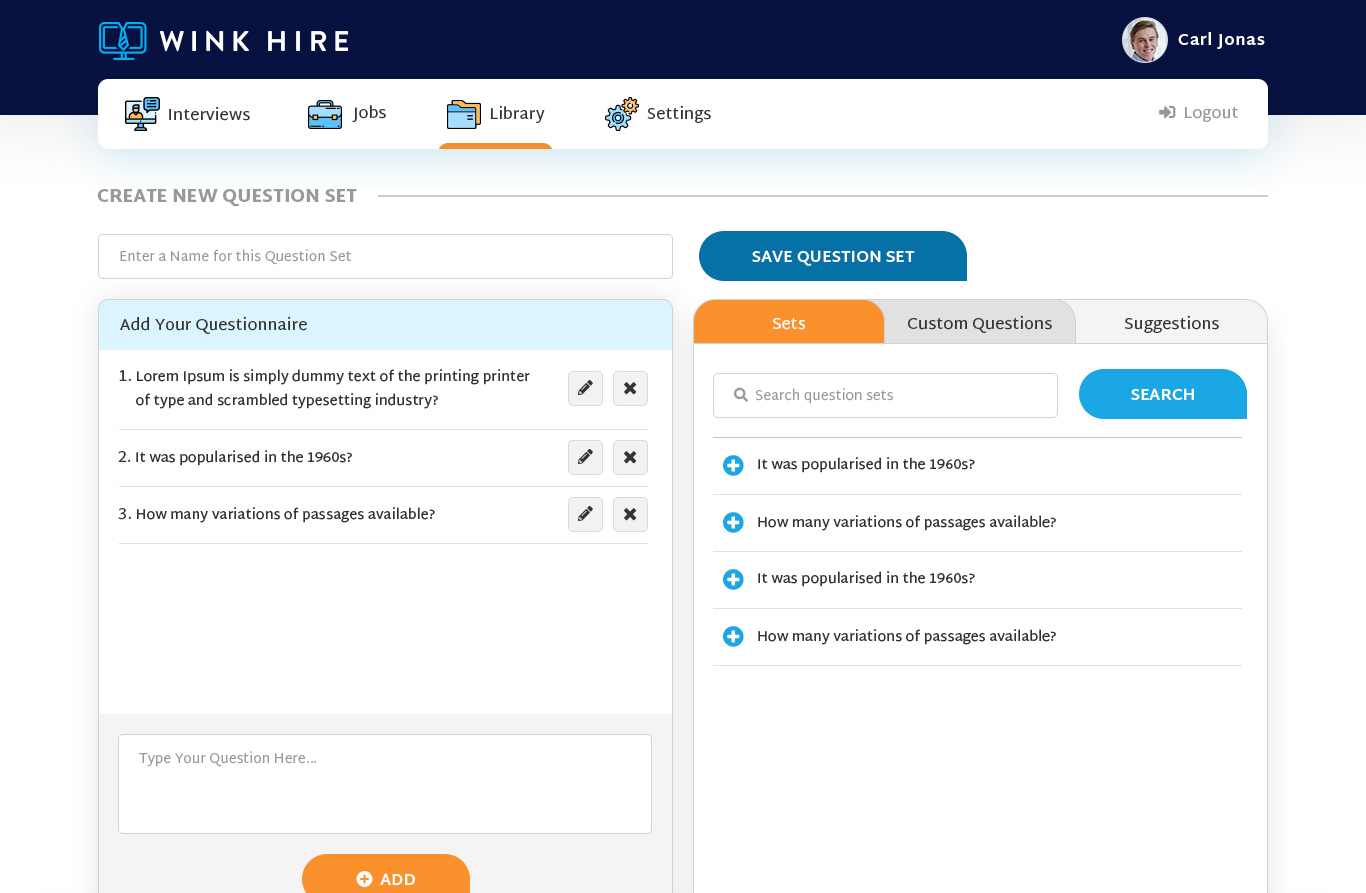Select the Suggestions tab

coord(1171,323)
